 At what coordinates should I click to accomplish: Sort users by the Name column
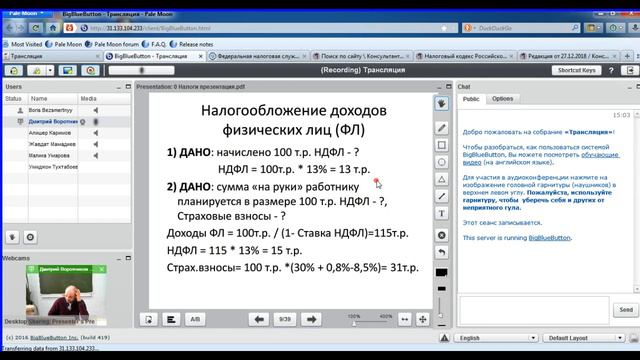click(x=53, y=99)
